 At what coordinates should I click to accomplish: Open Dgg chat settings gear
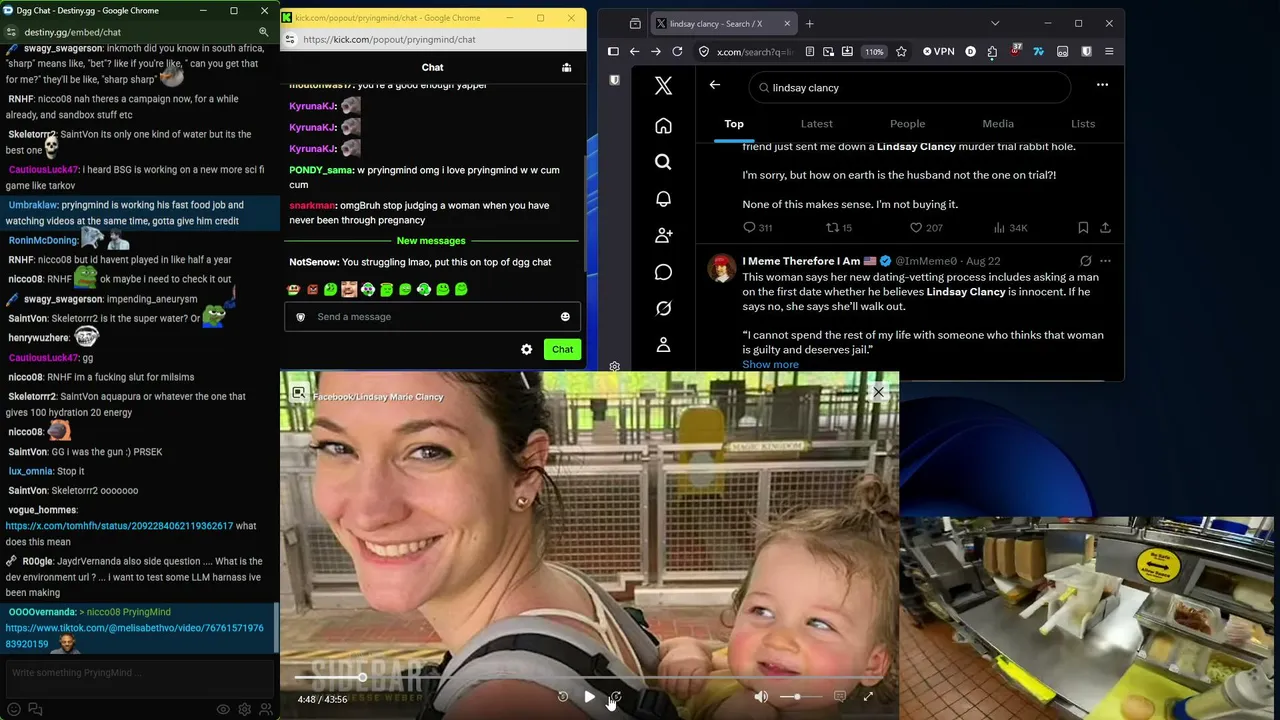tap(245, 709)
